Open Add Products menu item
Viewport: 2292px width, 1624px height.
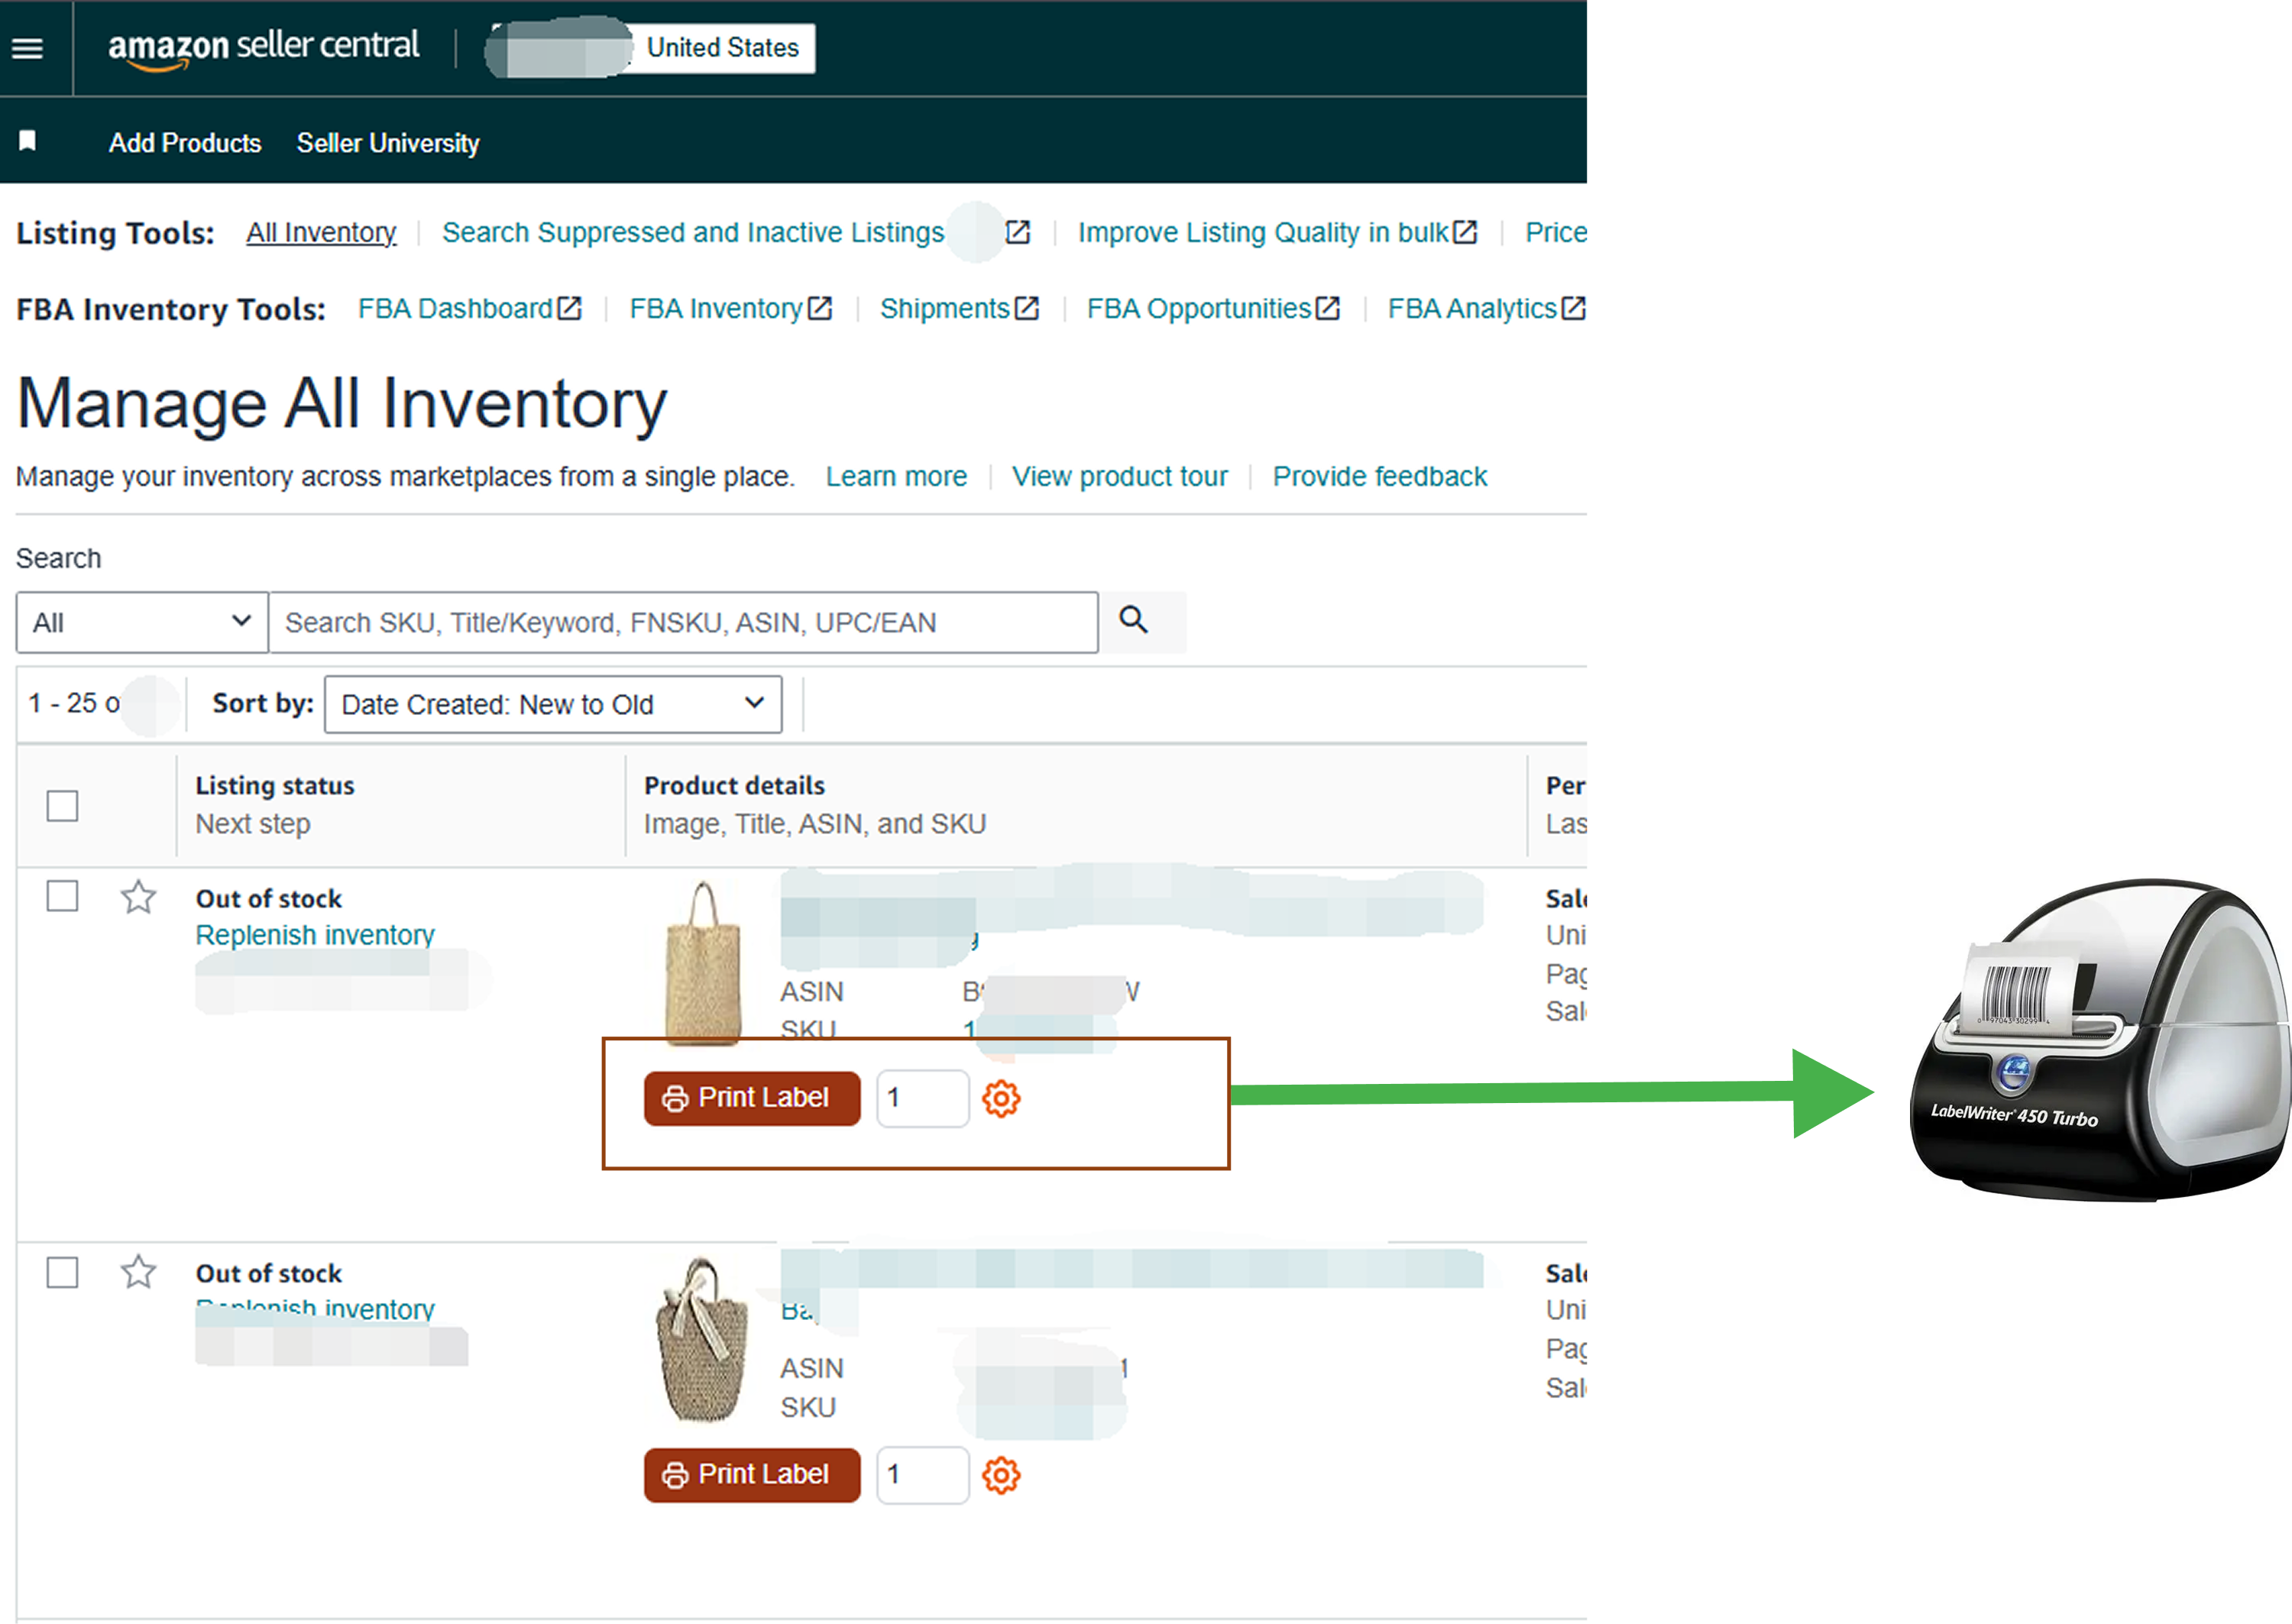tap(185, 143)
